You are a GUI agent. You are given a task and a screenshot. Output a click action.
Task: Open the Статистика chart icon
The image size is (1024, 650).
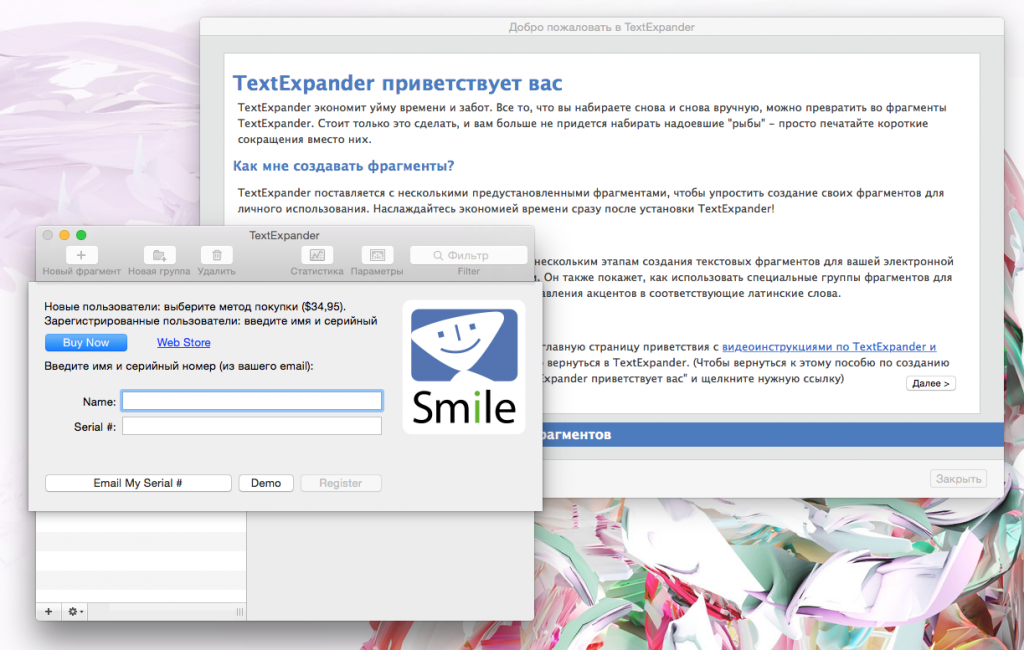[x=317, y=255]
